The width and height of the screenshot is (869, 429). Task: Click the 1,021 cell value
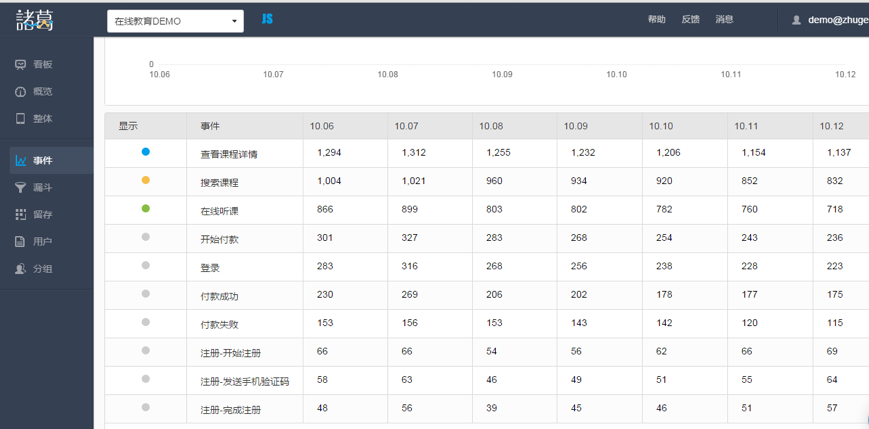coord(414,181)
